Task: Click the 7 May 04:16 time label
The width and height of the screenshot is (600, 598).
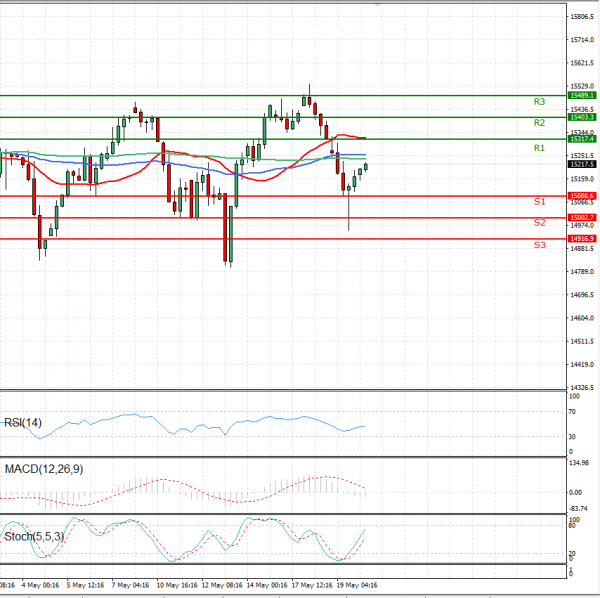Action: click(x=130, y=585)
